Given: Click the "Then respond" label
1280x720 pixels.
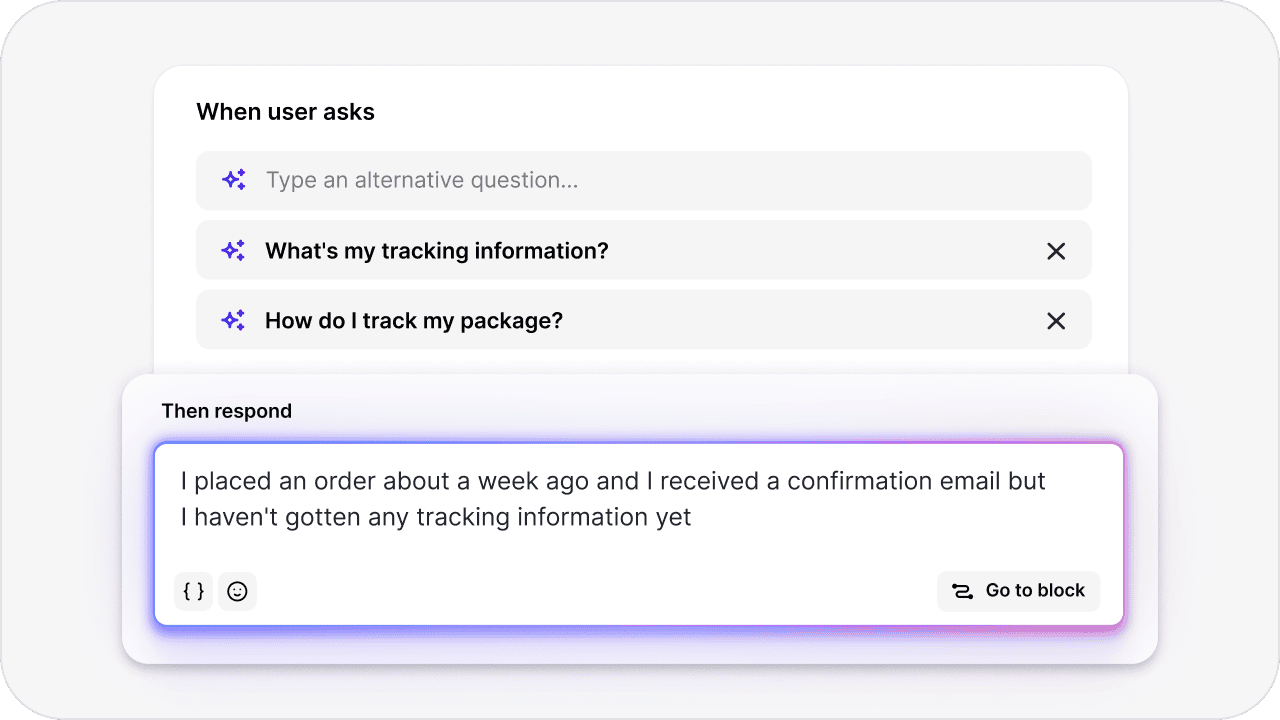Looking at the screenshot, I should point(227,410).
